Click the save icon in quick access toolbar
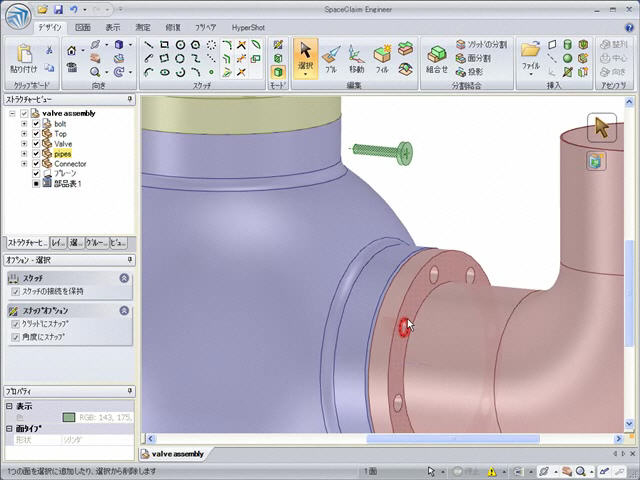 click(x=58, y=9)
